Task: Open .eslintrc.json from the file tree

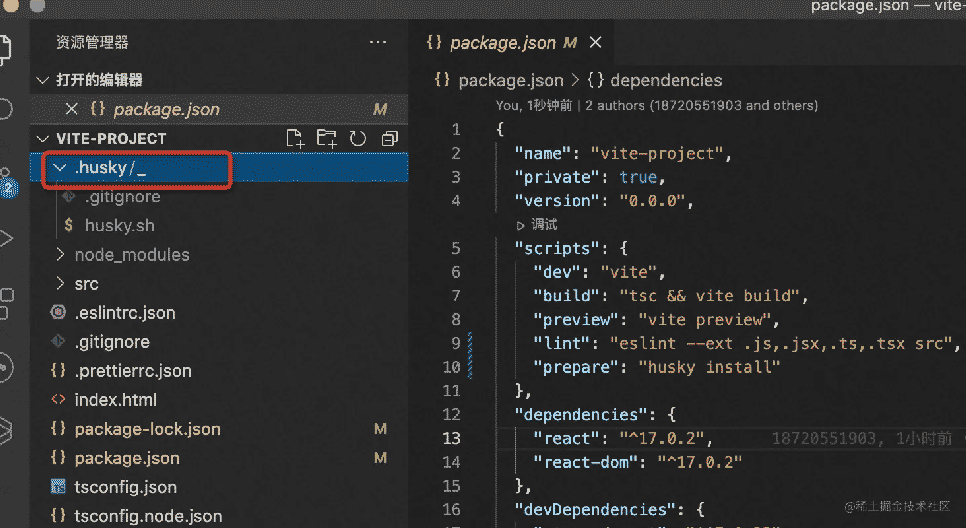Action: coord(124,313)
